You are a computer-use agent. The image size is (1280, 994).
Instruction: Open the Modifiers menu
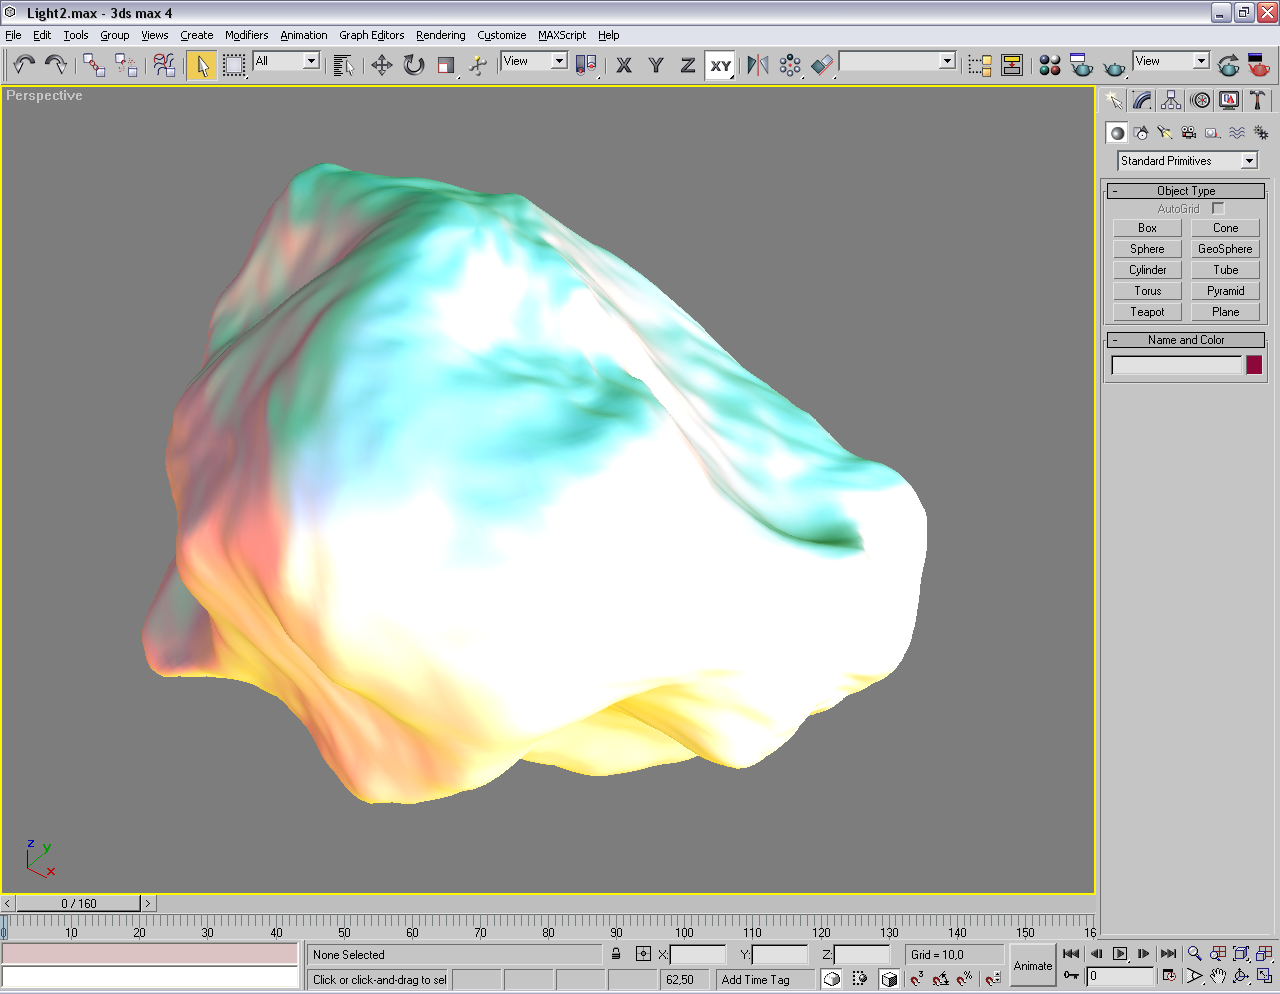[x=246, y=35]
